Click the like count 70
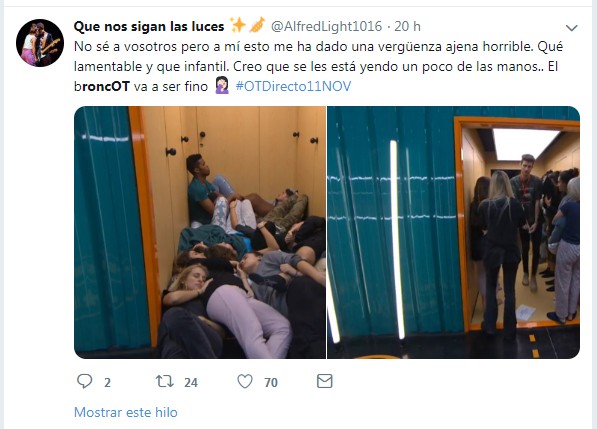Viewport: 597px width, 429px height. (271, 382)
